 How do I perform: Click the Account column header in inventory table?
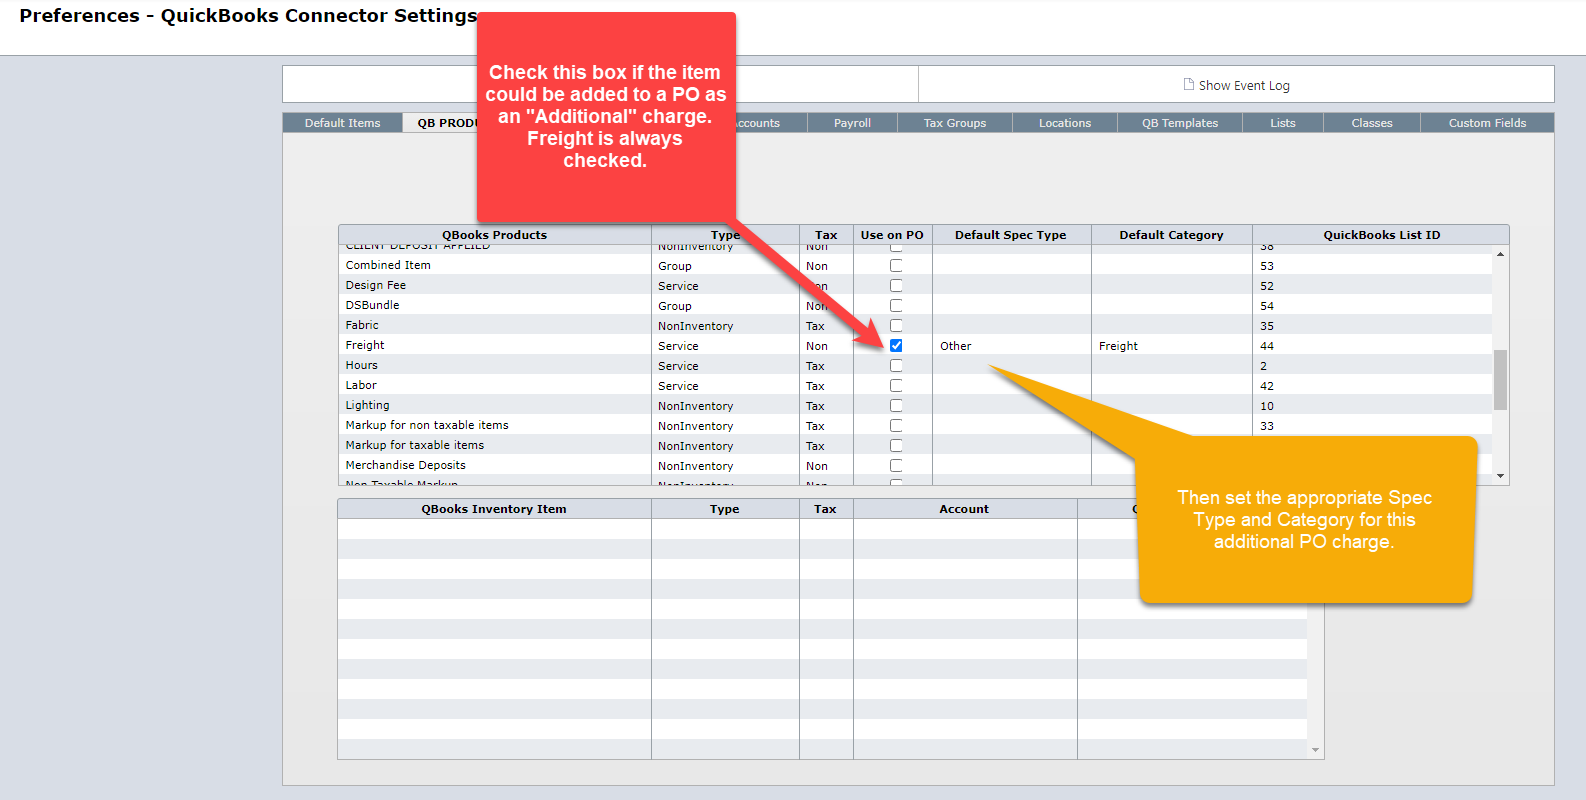pyautogui.click(x=964, y=509)
